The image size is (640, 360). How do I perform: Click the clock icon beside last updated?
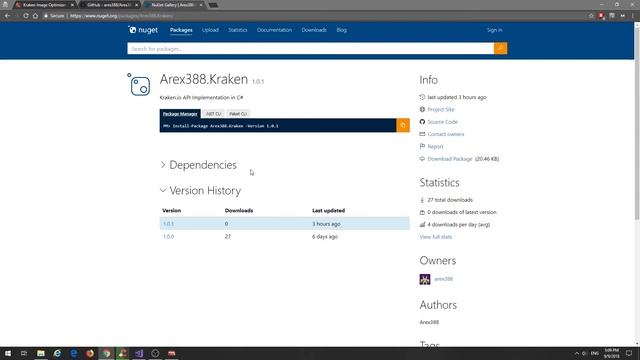pos(422,97)
